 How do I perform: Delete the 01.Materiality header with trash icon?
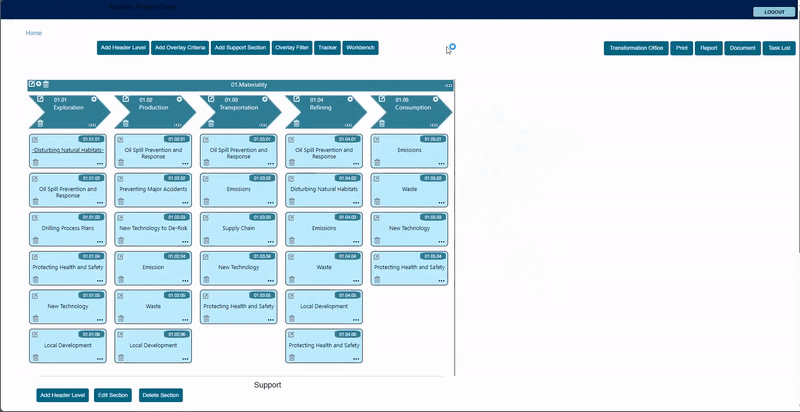pyautogui.click(x=46, y=85)
